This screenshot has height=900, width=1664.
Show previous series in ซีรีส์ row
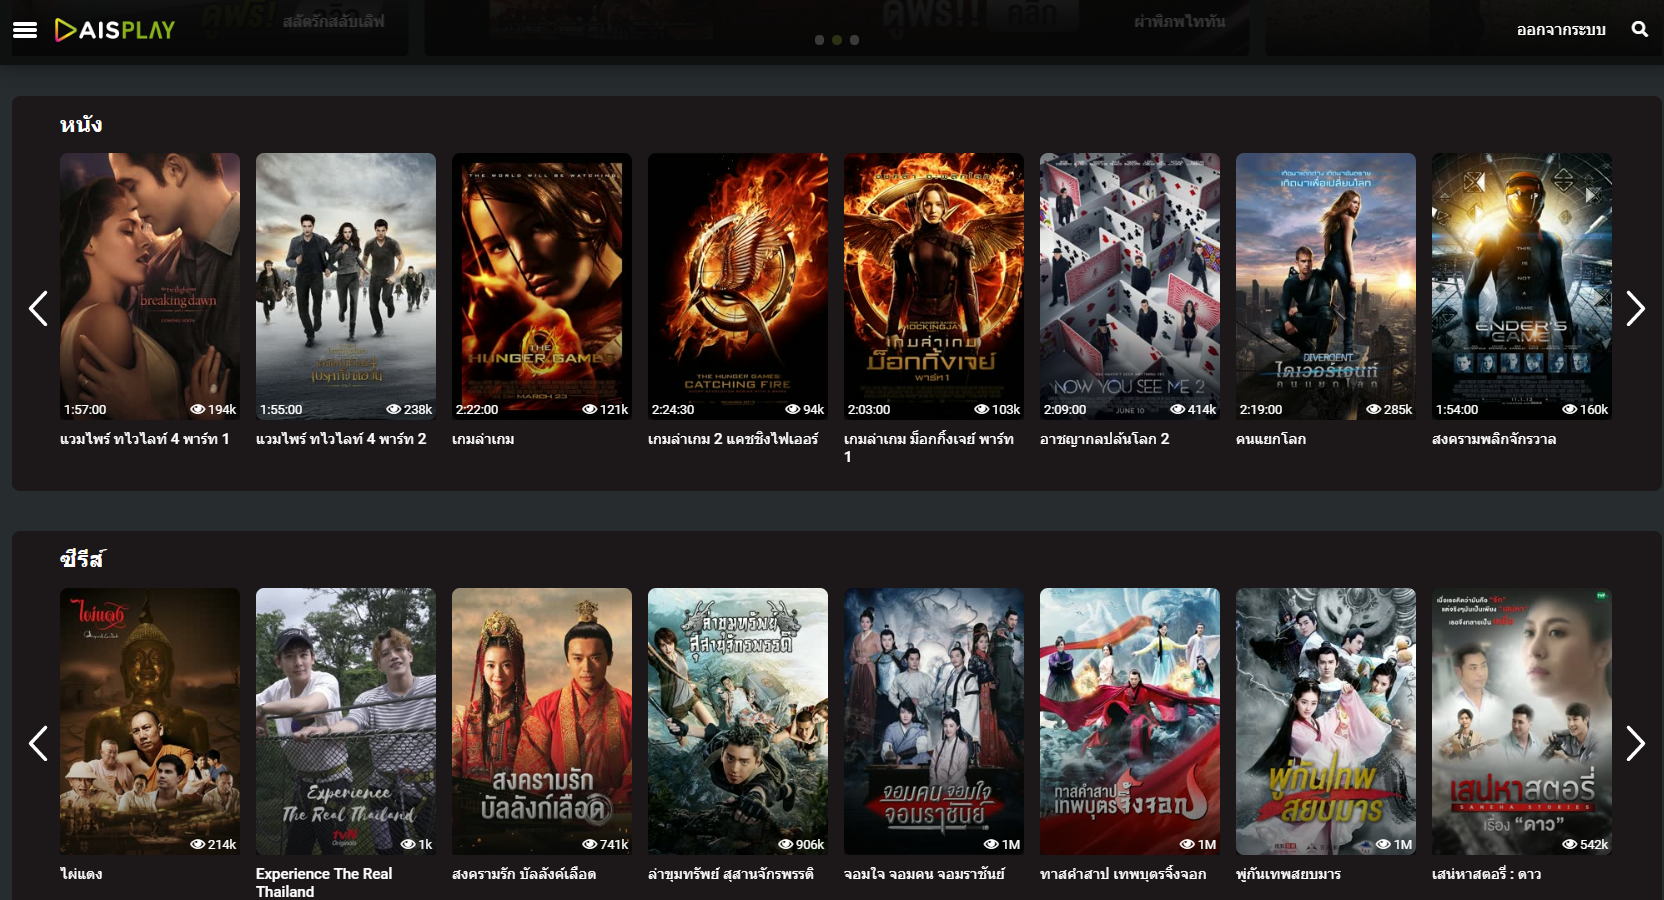tap(39, 743)
